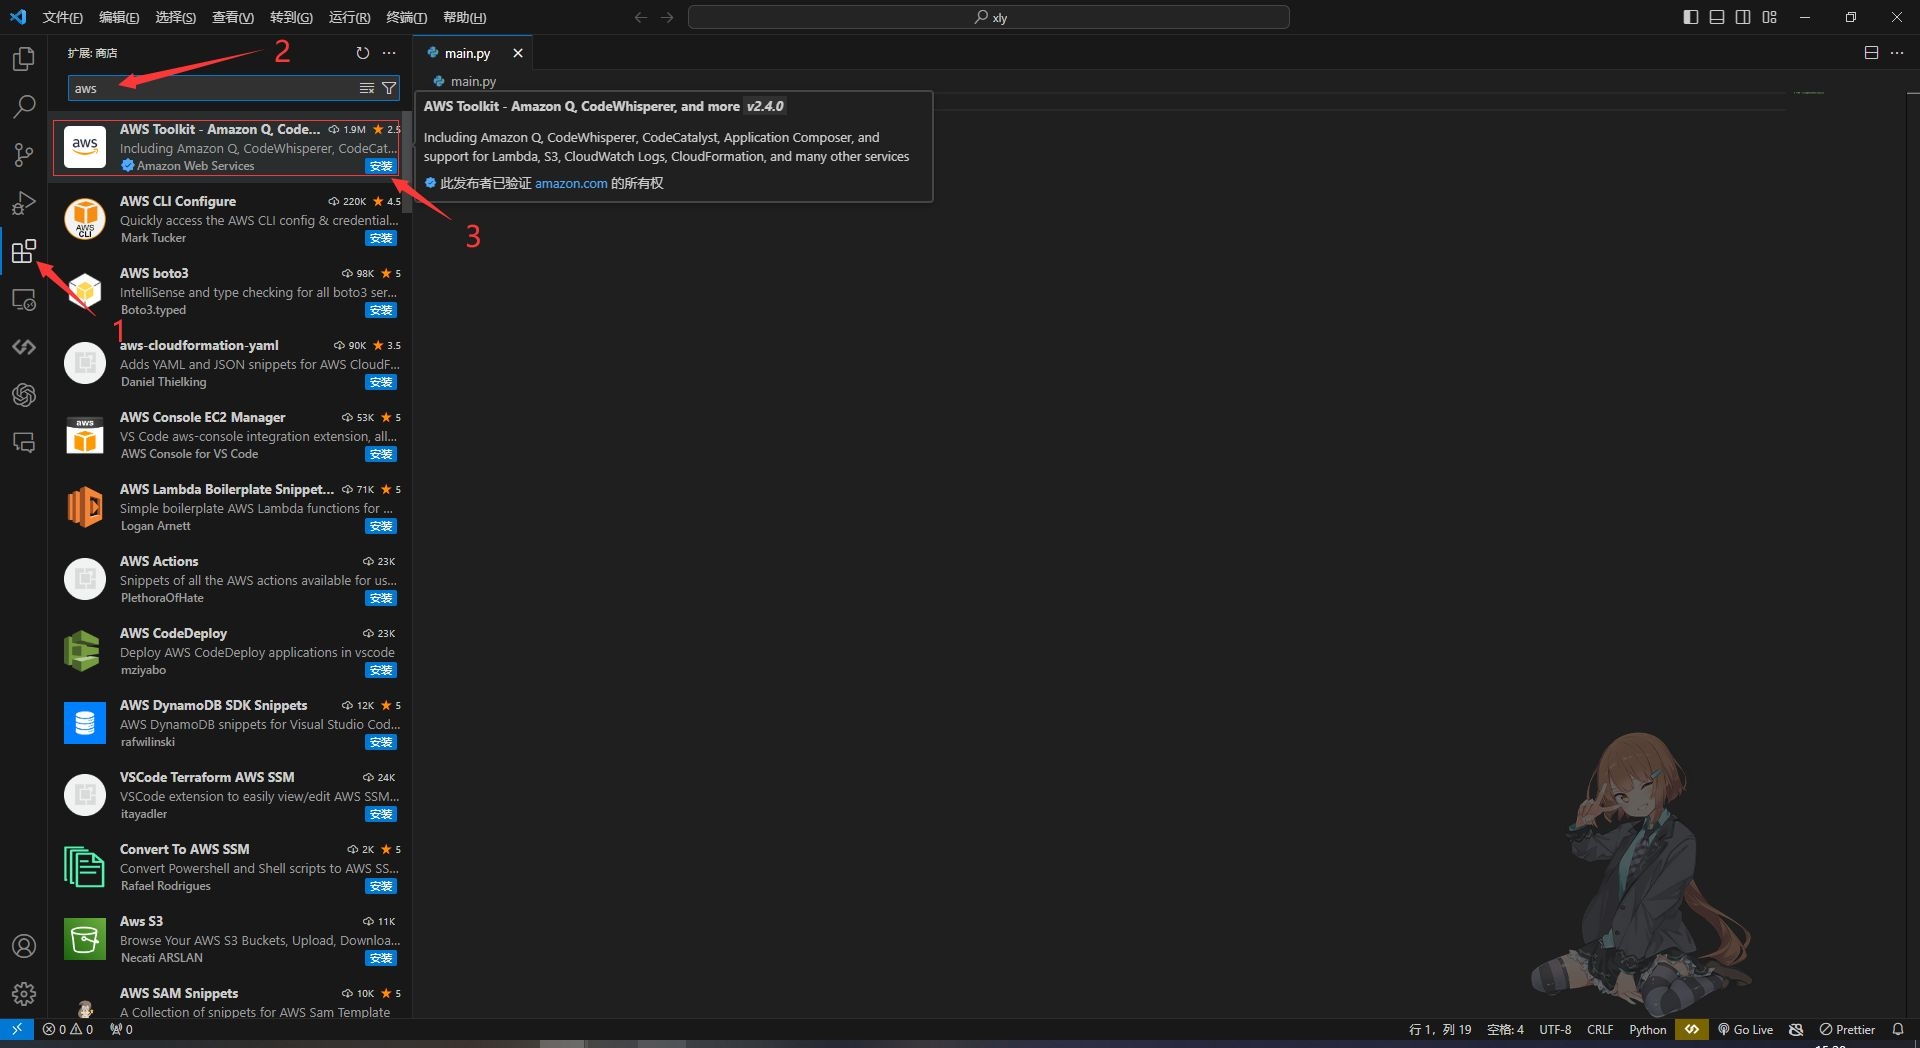The width and height of the screenshot is (1920, 1048).
Task: Open VSCode Terraform AWS SSM extension entry
Action: 230,795
